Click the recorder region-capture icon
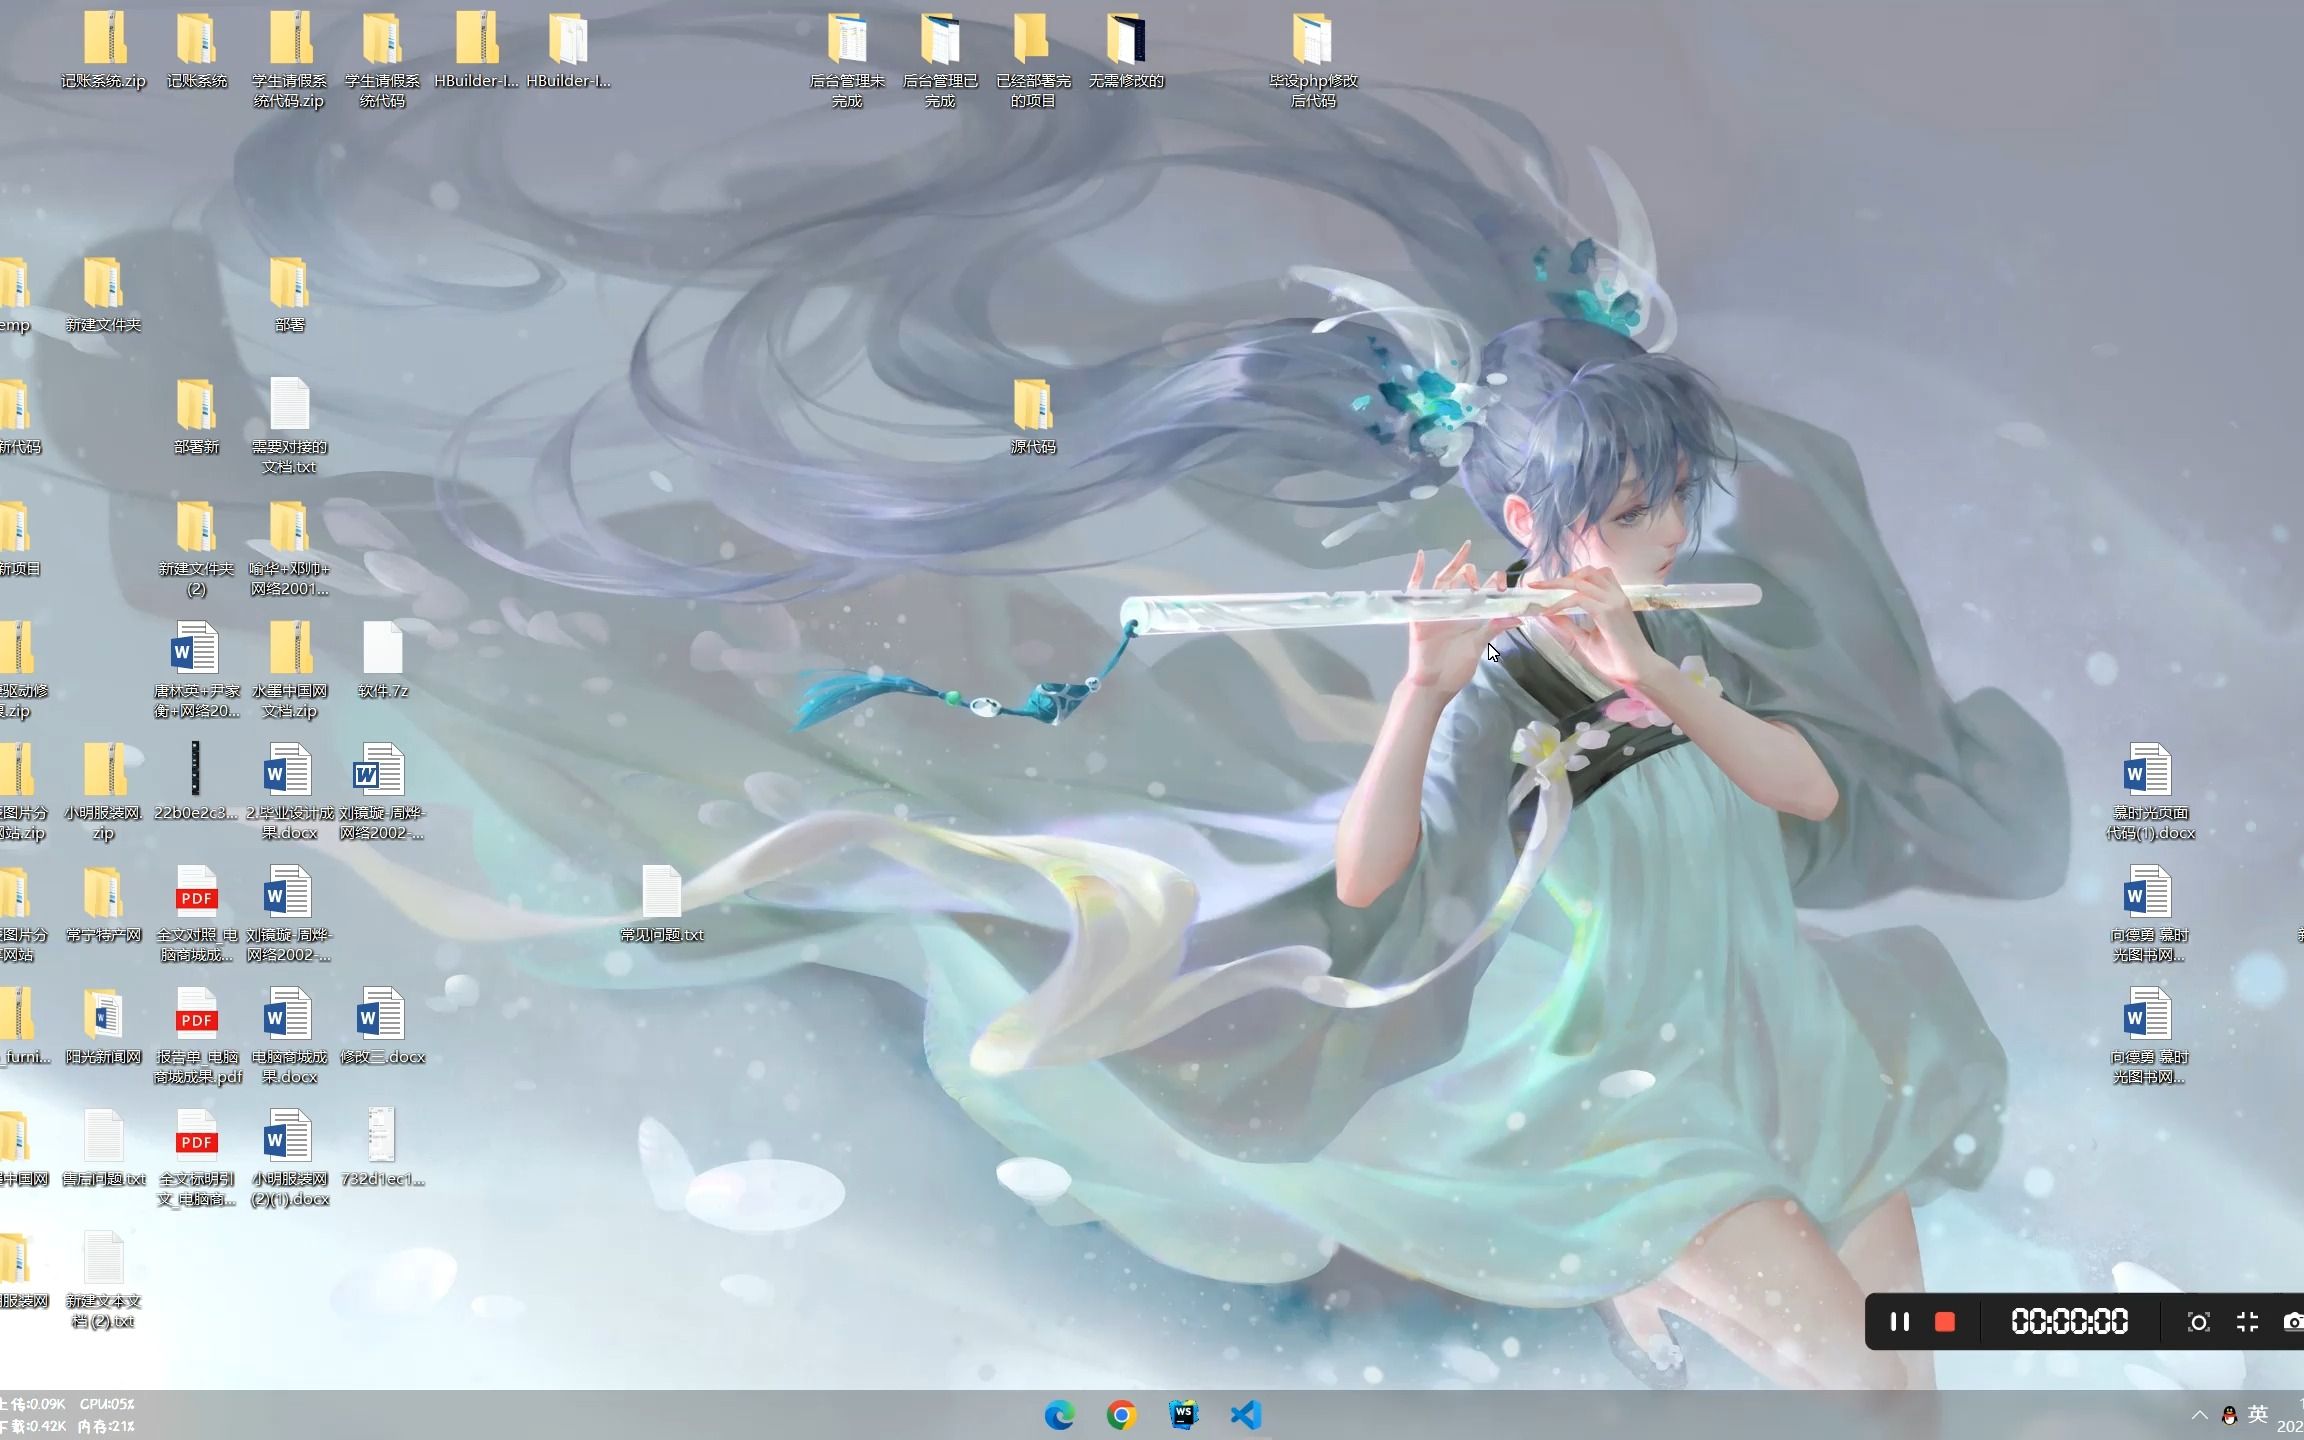Screen dimensions: 2304x1440 click(2198, 1322)
